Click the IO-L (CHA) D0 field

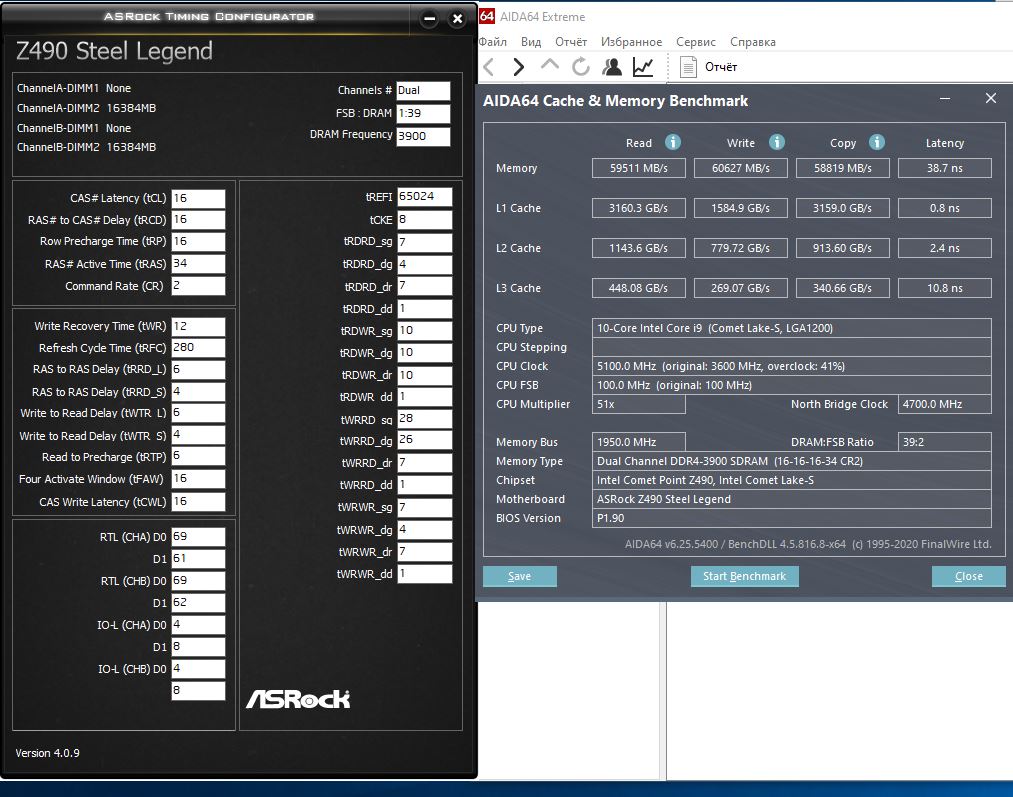click(198, 625)
